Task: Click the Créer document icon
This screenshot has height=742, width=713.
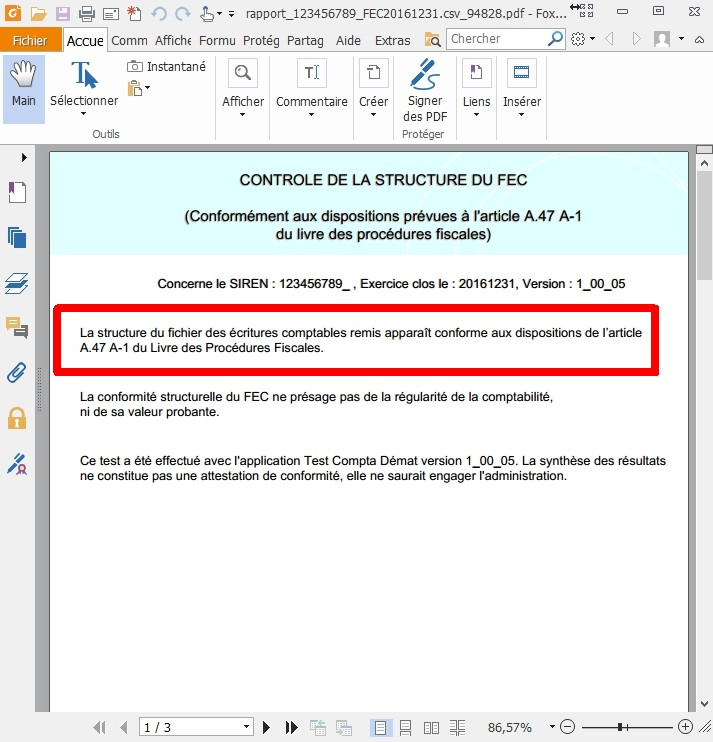Action: (374, 73)
